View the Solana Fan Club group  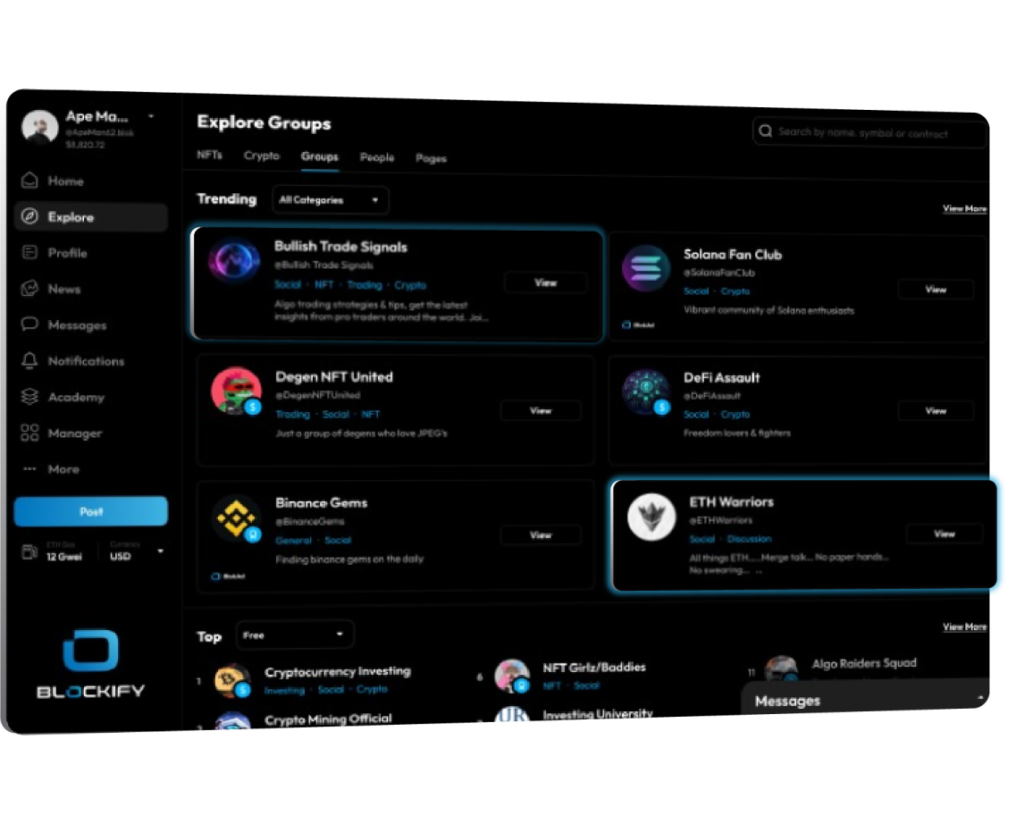[x=935, y=290]
